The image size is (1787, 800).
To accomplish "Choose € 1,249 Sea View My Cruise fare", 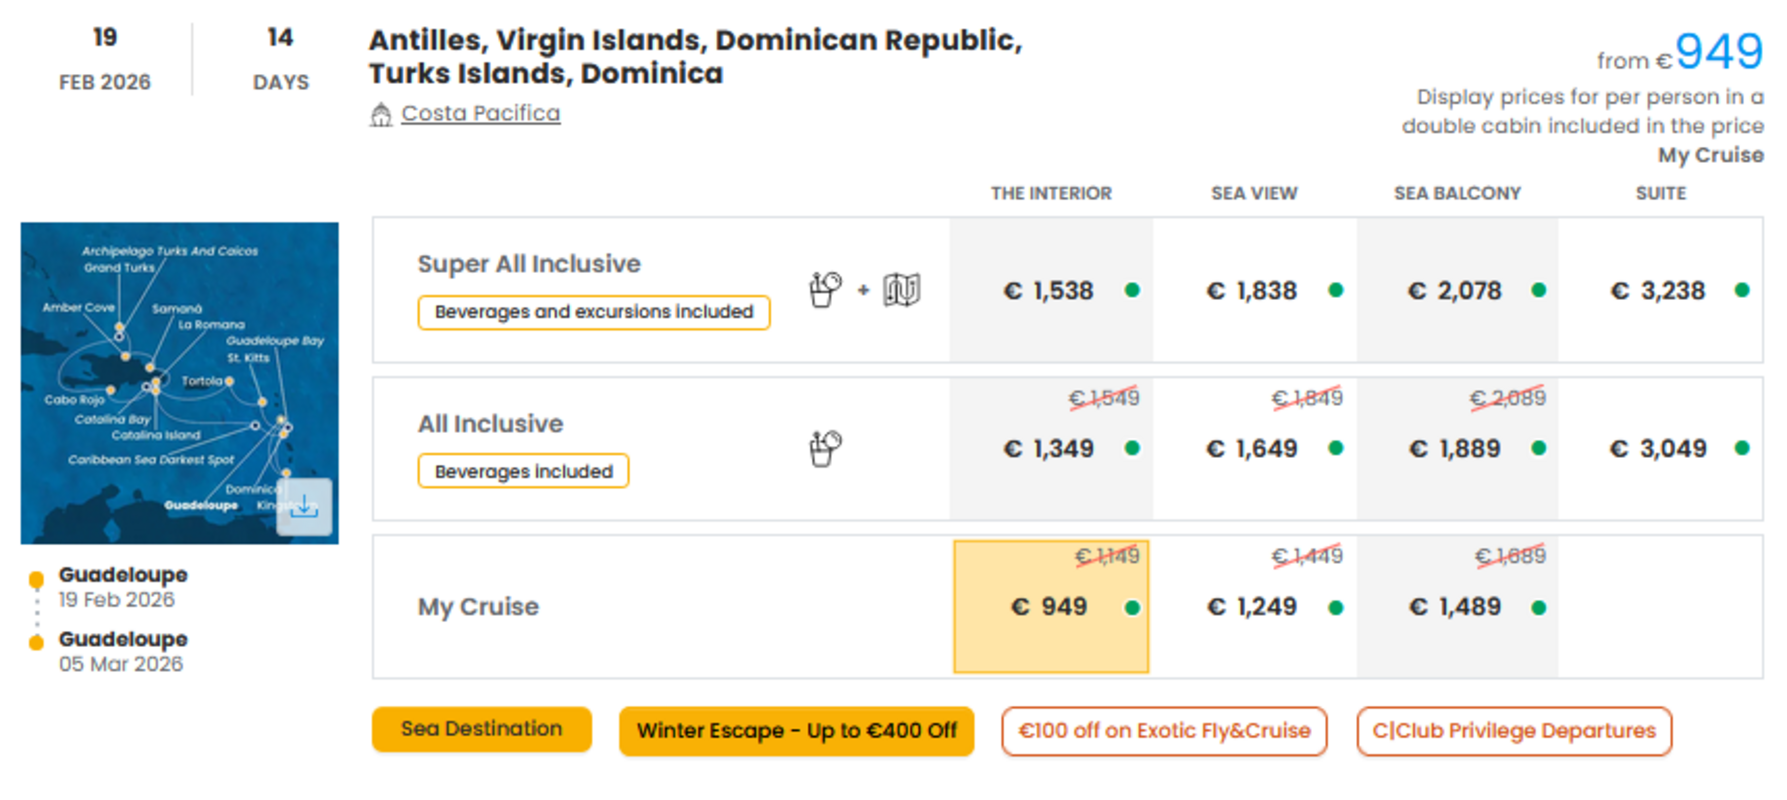I will (x=1254, y=607).
